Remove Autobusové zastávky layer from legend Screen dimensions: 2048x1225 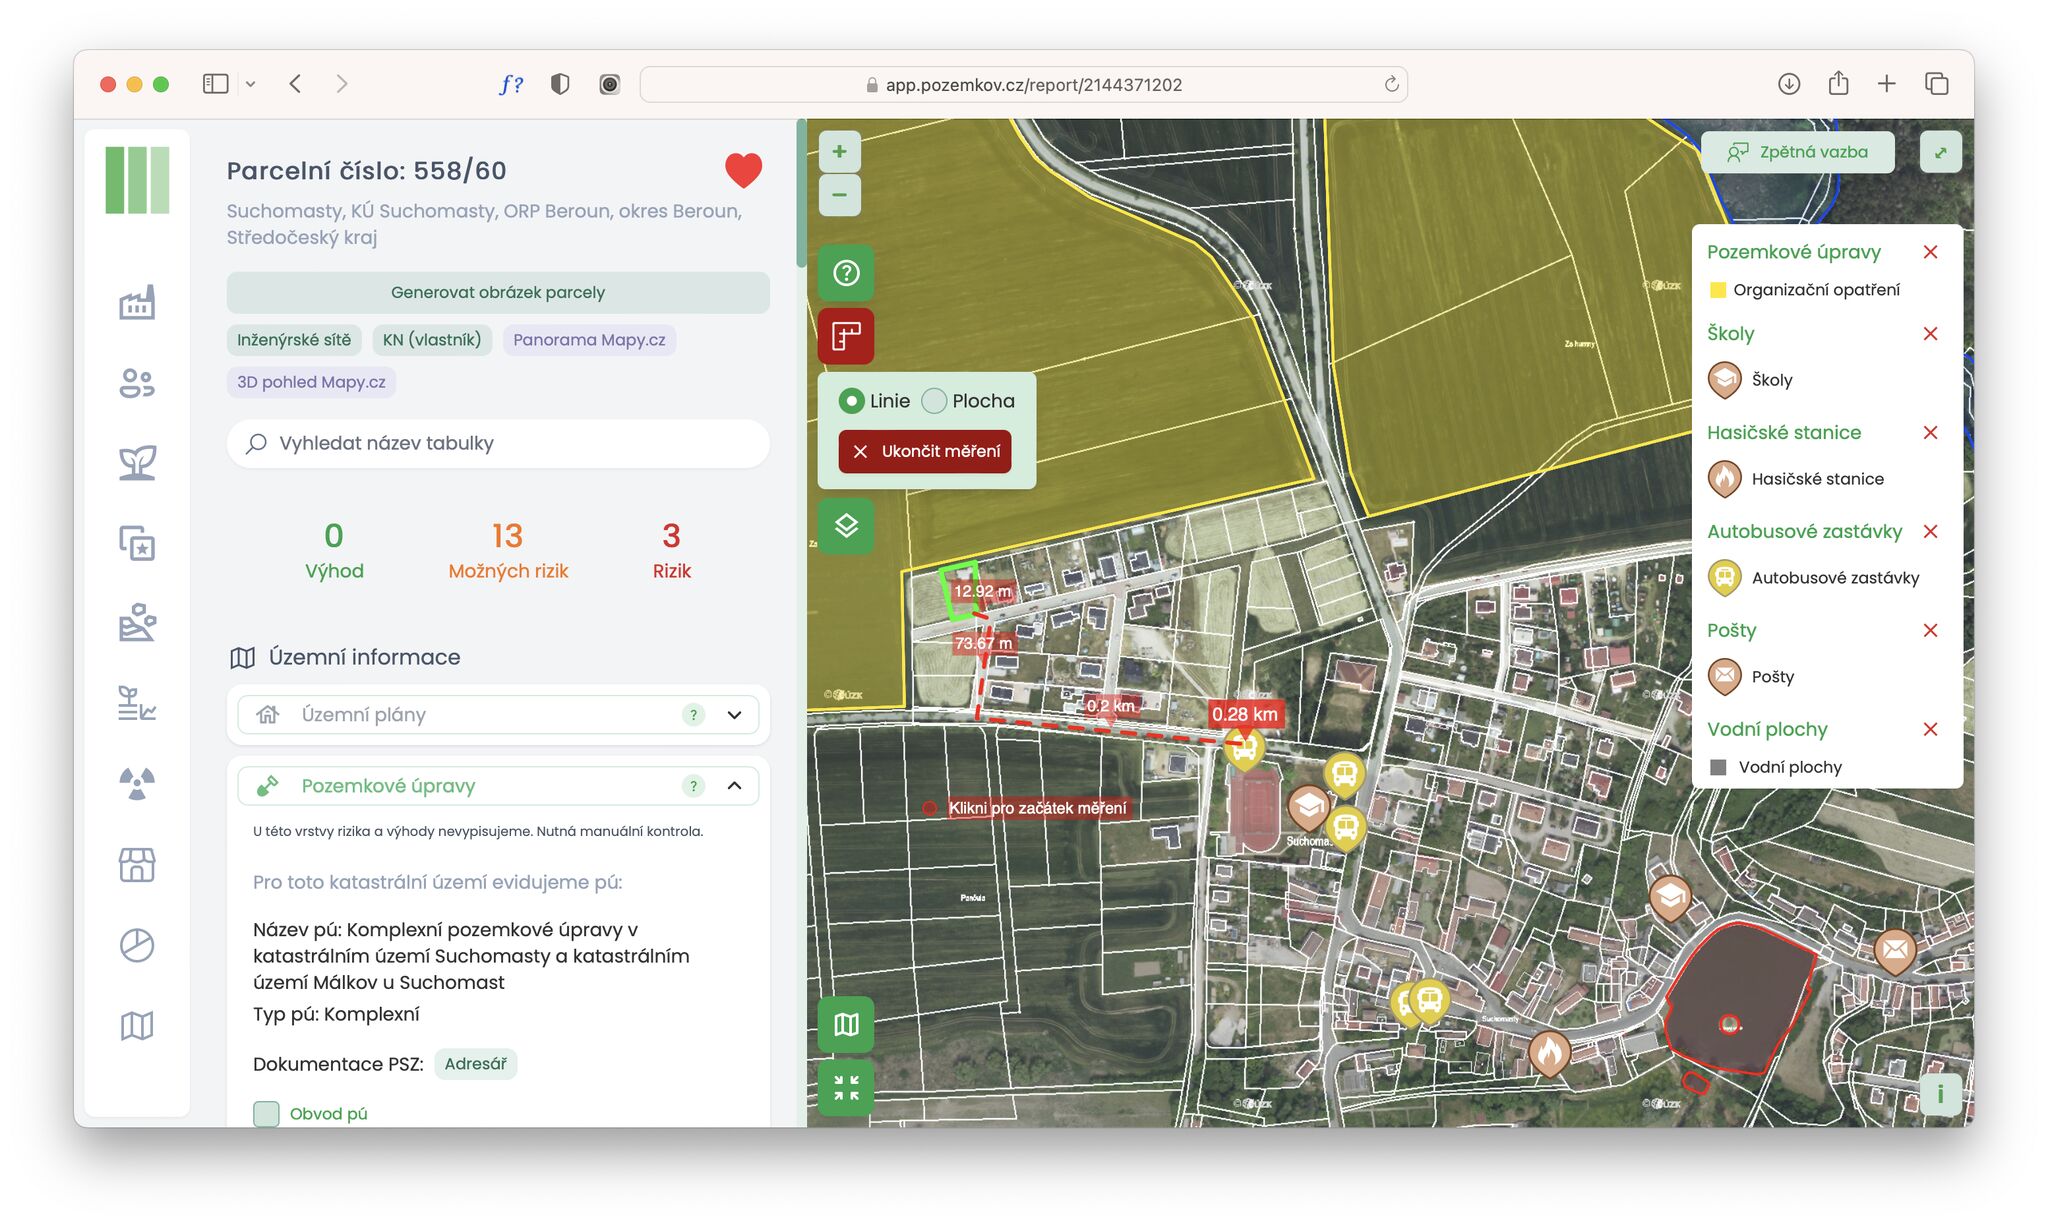tap(1931, 532)
